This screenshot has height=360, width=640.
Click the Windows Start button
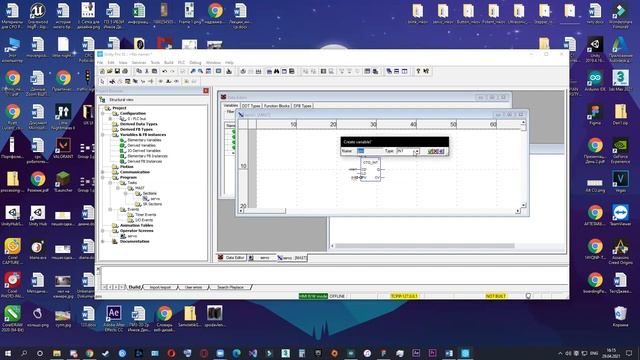[x=8, y=353]
